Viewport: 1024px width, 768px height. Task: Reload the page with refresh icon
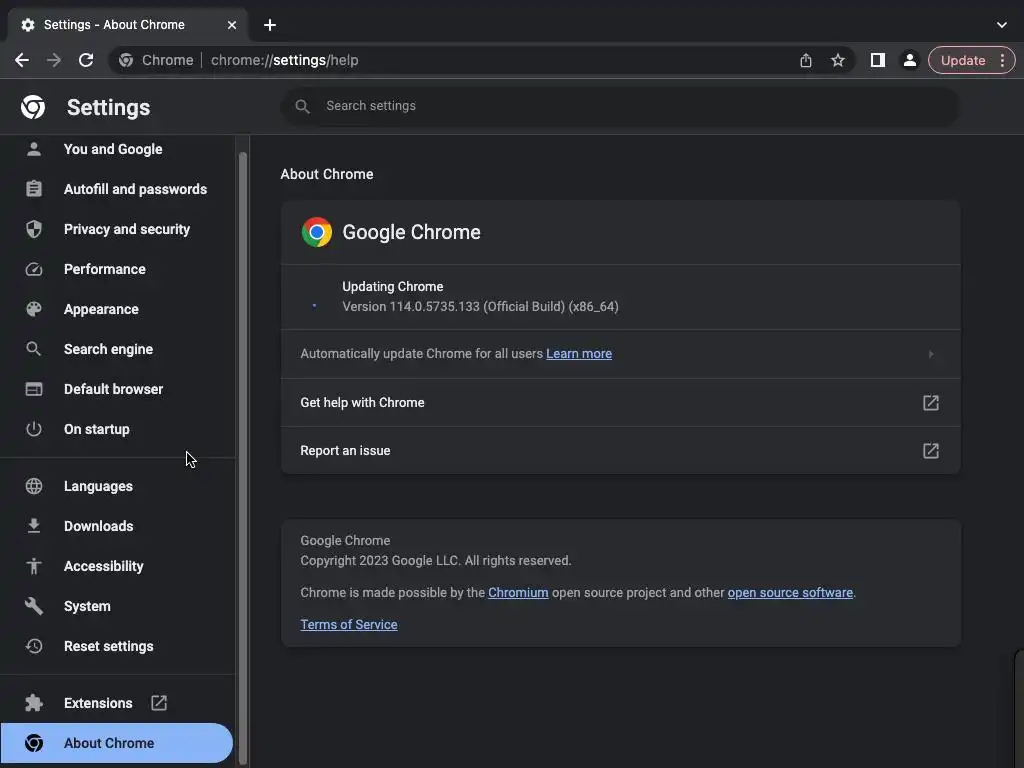86,60
